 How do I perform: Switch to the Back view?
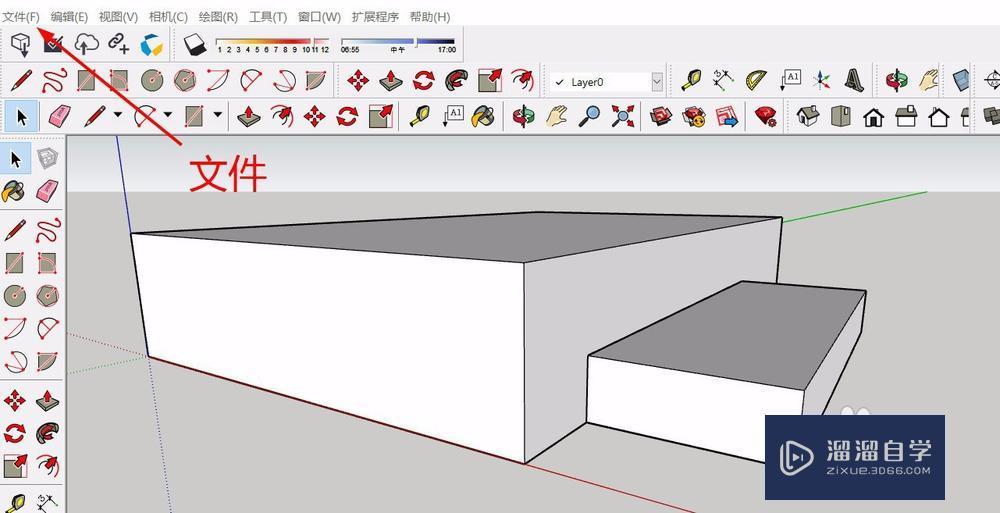pyautogui.click(x=939, y=117)
